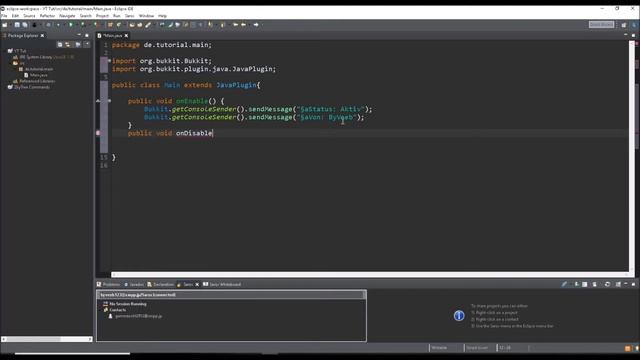The image size is (640, 360).
Task: Select the de.tutorial.main package
Action: point(39,69)
